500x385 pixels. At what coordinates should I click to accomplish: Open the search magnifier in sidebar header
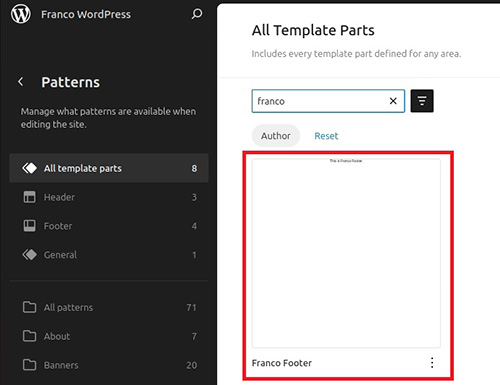(197, 14)
